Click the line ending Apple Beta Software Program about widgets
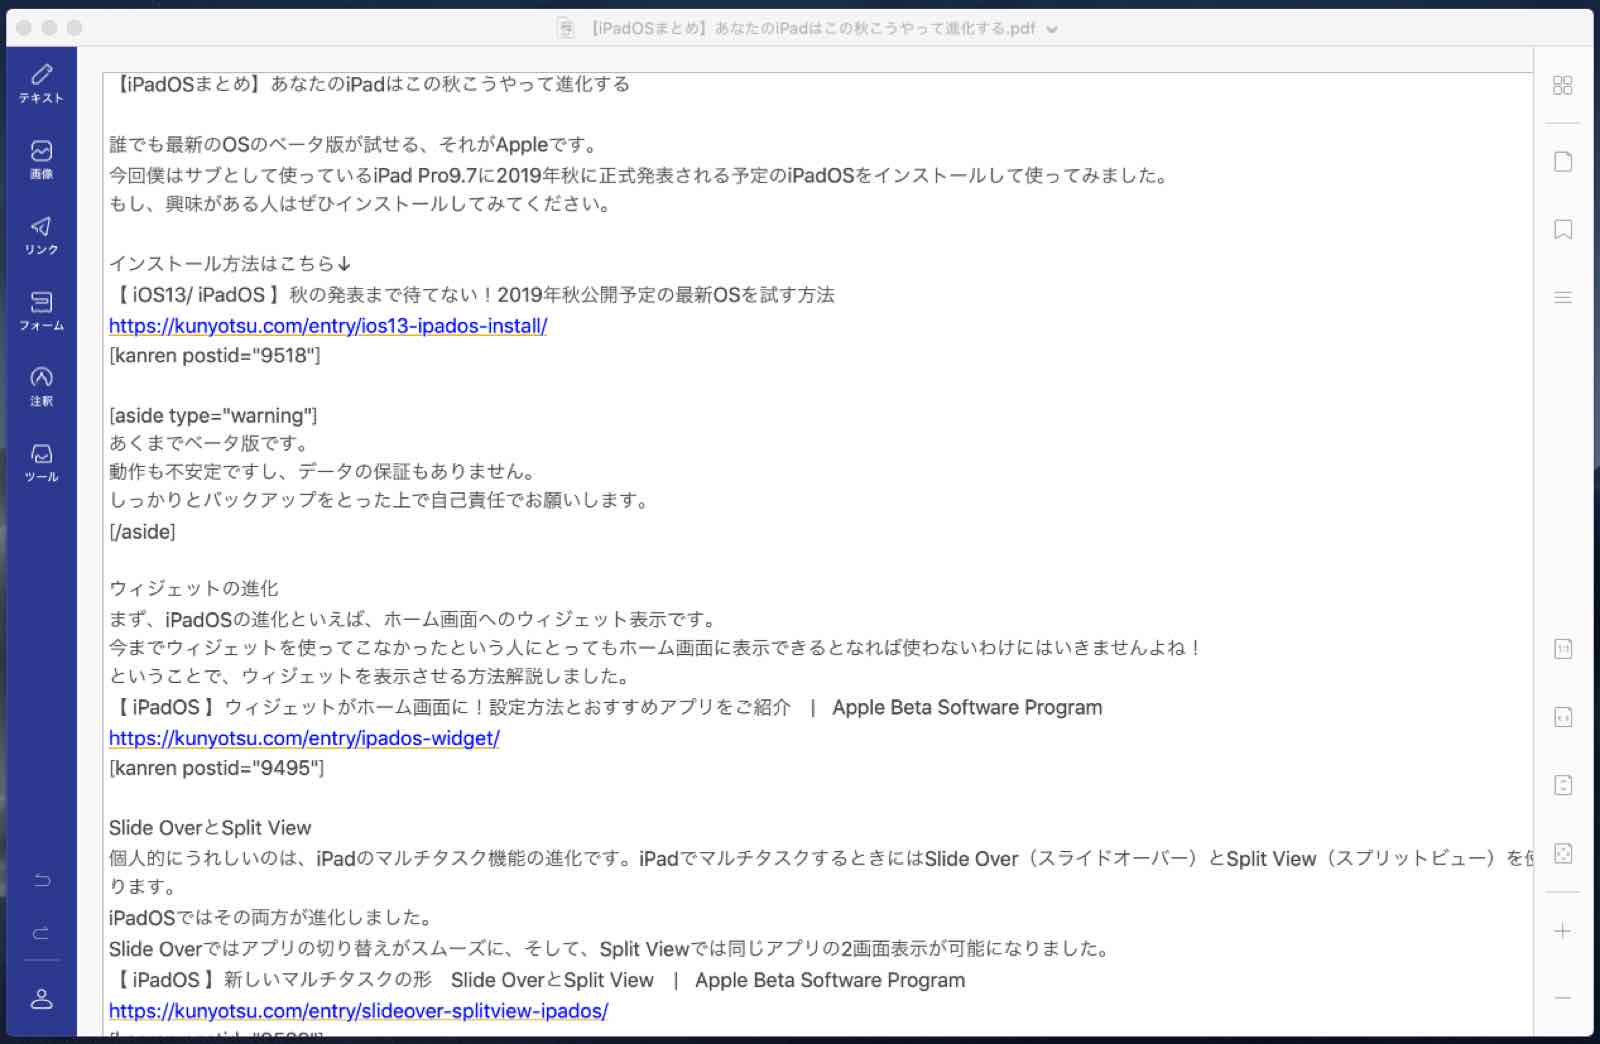This screenshot has height=1044, width=1600. pyautogui.click(x=606, y=707)
